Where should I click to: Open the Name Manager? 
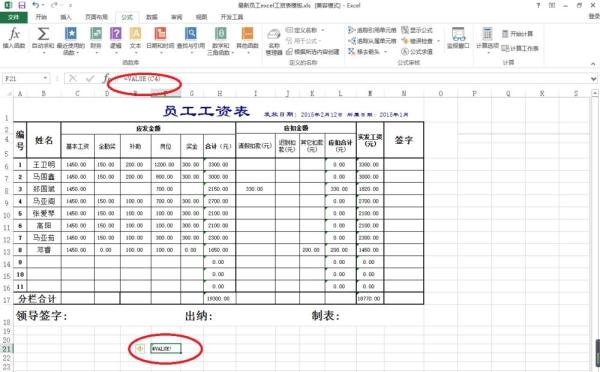click(274, 42)
